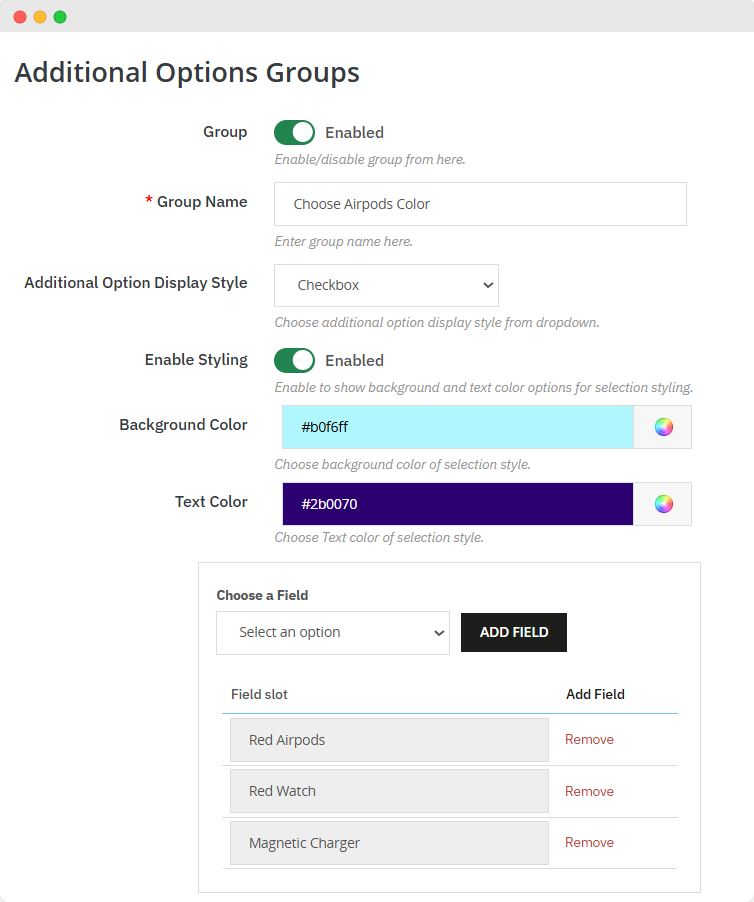The height and width of the screenshot is (902, 754).
Task: Open the Additional Option Display Style dropdown
Action: pyautogui.click(x=386, y=285)
